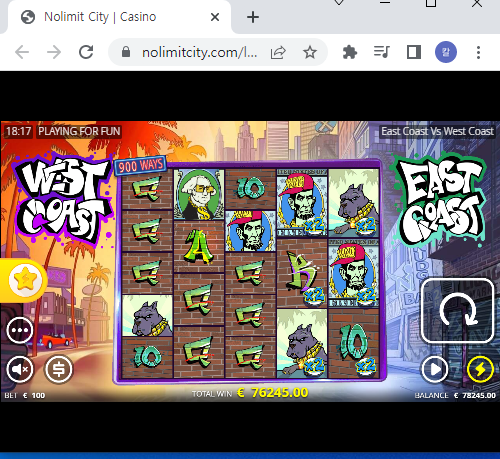This screenshot has height=459, width=500.
Task: Open the Chrome three-dot menu
Action: (x=478, y=52)
